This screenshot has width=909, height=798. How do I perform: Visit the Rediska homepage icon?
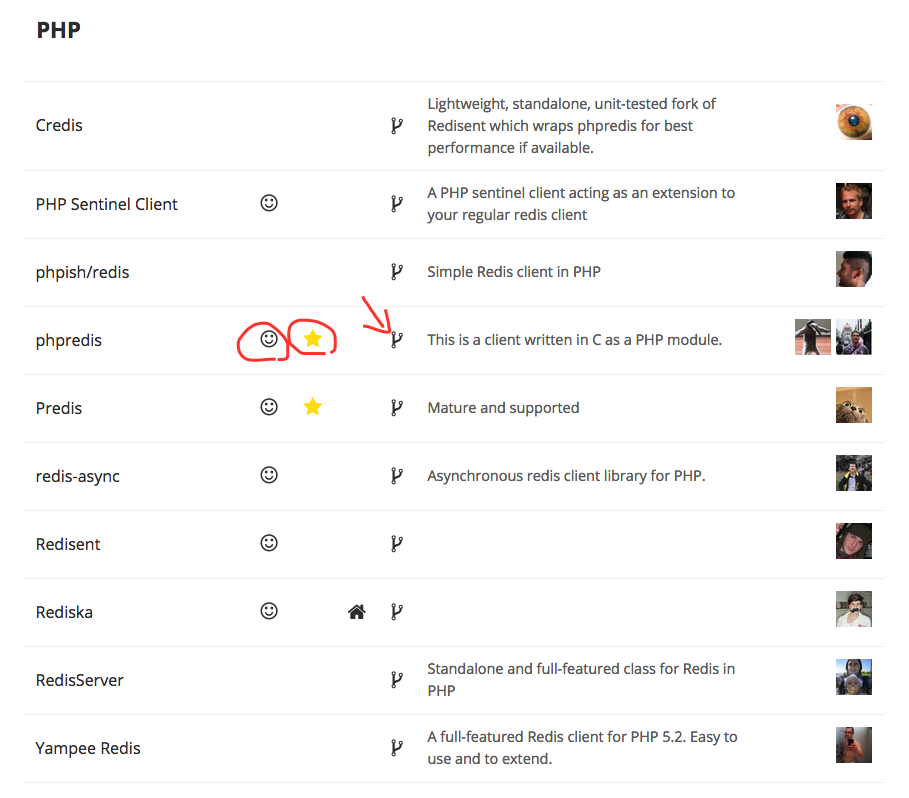[357, 611]
